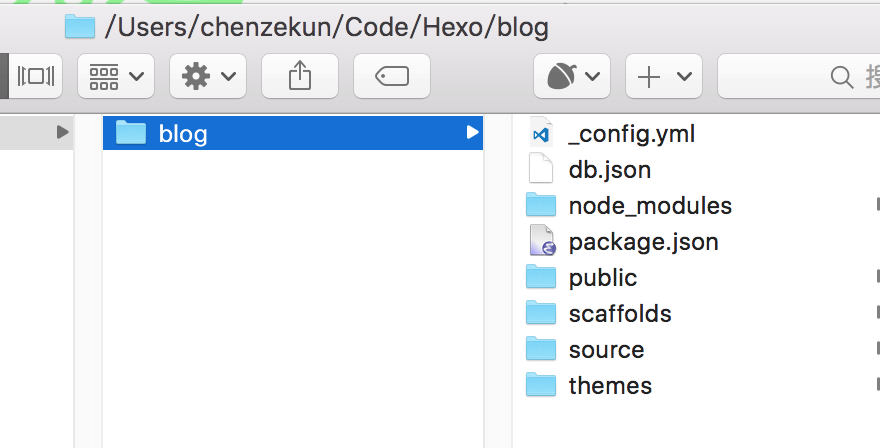The width and height of the screenshot is (880, 448).
Task: Open the themes folder
Action: 610,385
